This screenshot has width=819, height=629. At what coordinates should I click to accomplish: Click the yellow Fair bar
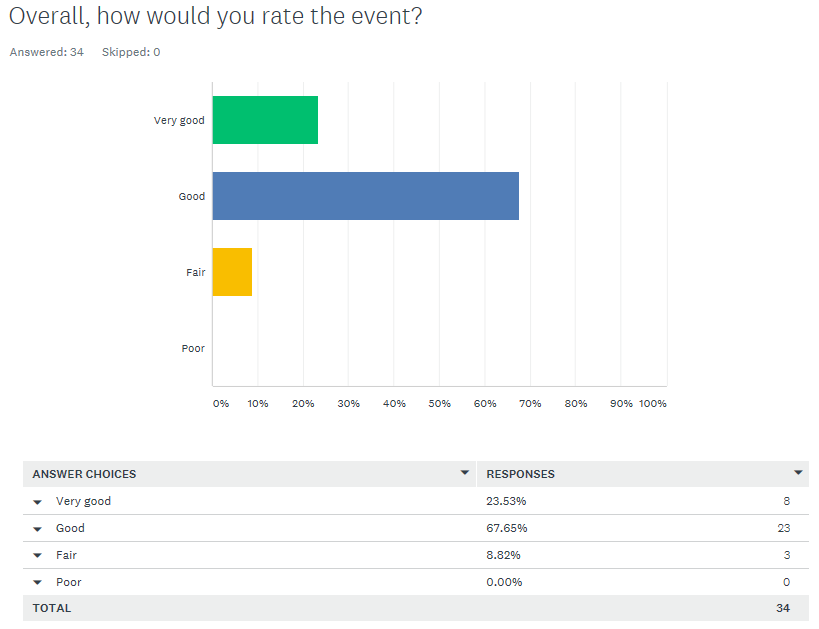click(x=232, y=272)
